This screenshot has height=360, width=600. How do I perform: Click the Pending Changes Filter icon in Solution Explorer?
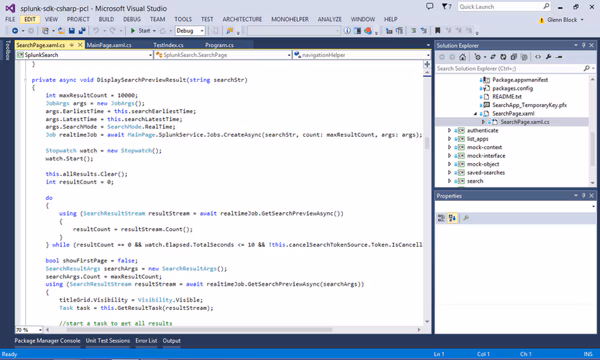click(477, 57)
